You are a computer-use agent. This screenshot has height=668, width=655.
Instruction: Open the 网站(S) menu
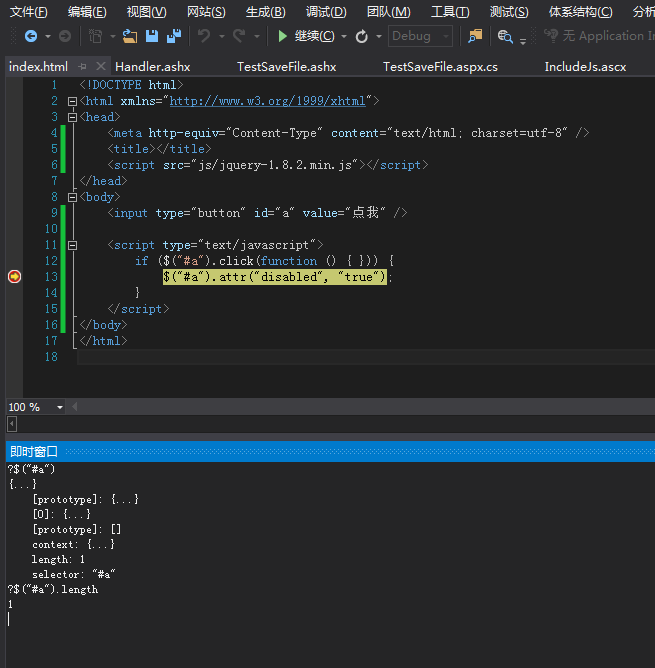206,12
